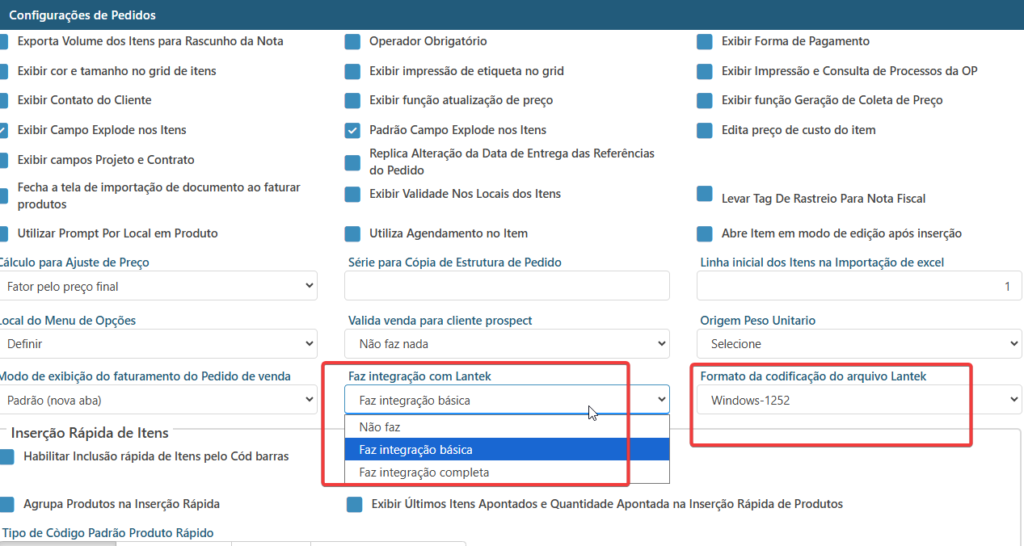
Task: Check Levar Tag De Rastreio Para Nota Fiscal
Action: click(705, 195)
